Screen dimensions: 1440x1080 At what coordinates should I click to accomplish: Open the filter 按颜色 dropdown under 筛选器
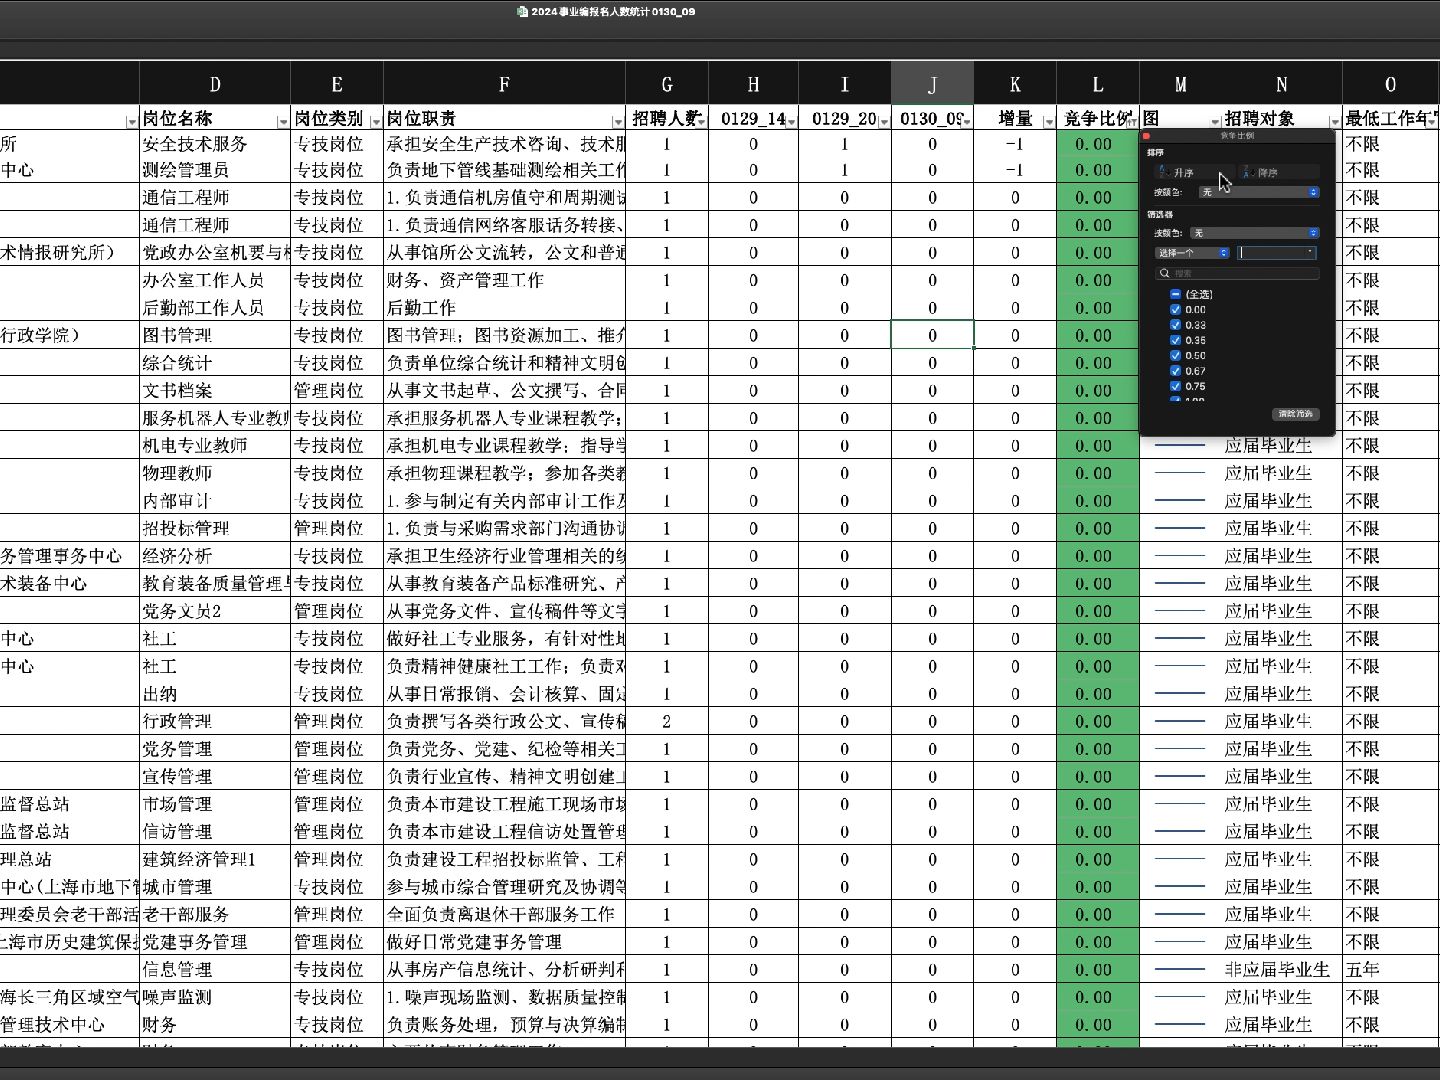[1255, 233]
